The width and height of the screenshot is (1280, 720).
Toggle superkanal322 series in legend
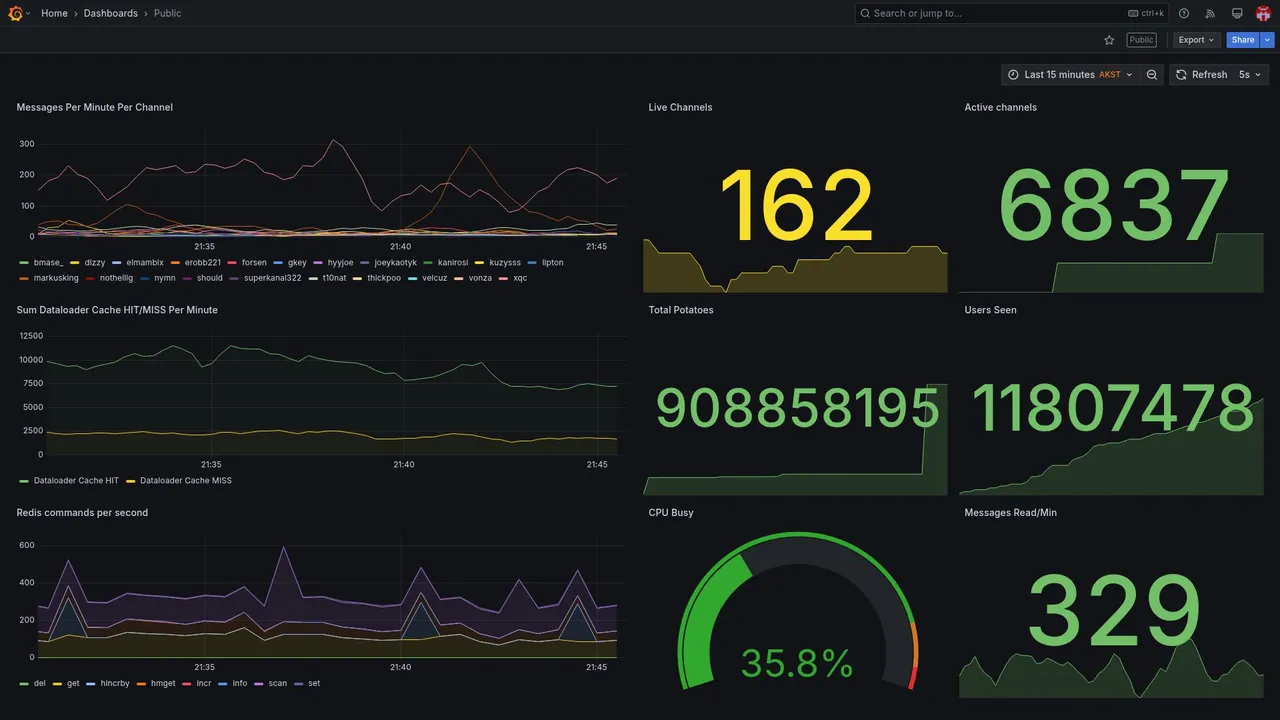(x=272, y=278)
